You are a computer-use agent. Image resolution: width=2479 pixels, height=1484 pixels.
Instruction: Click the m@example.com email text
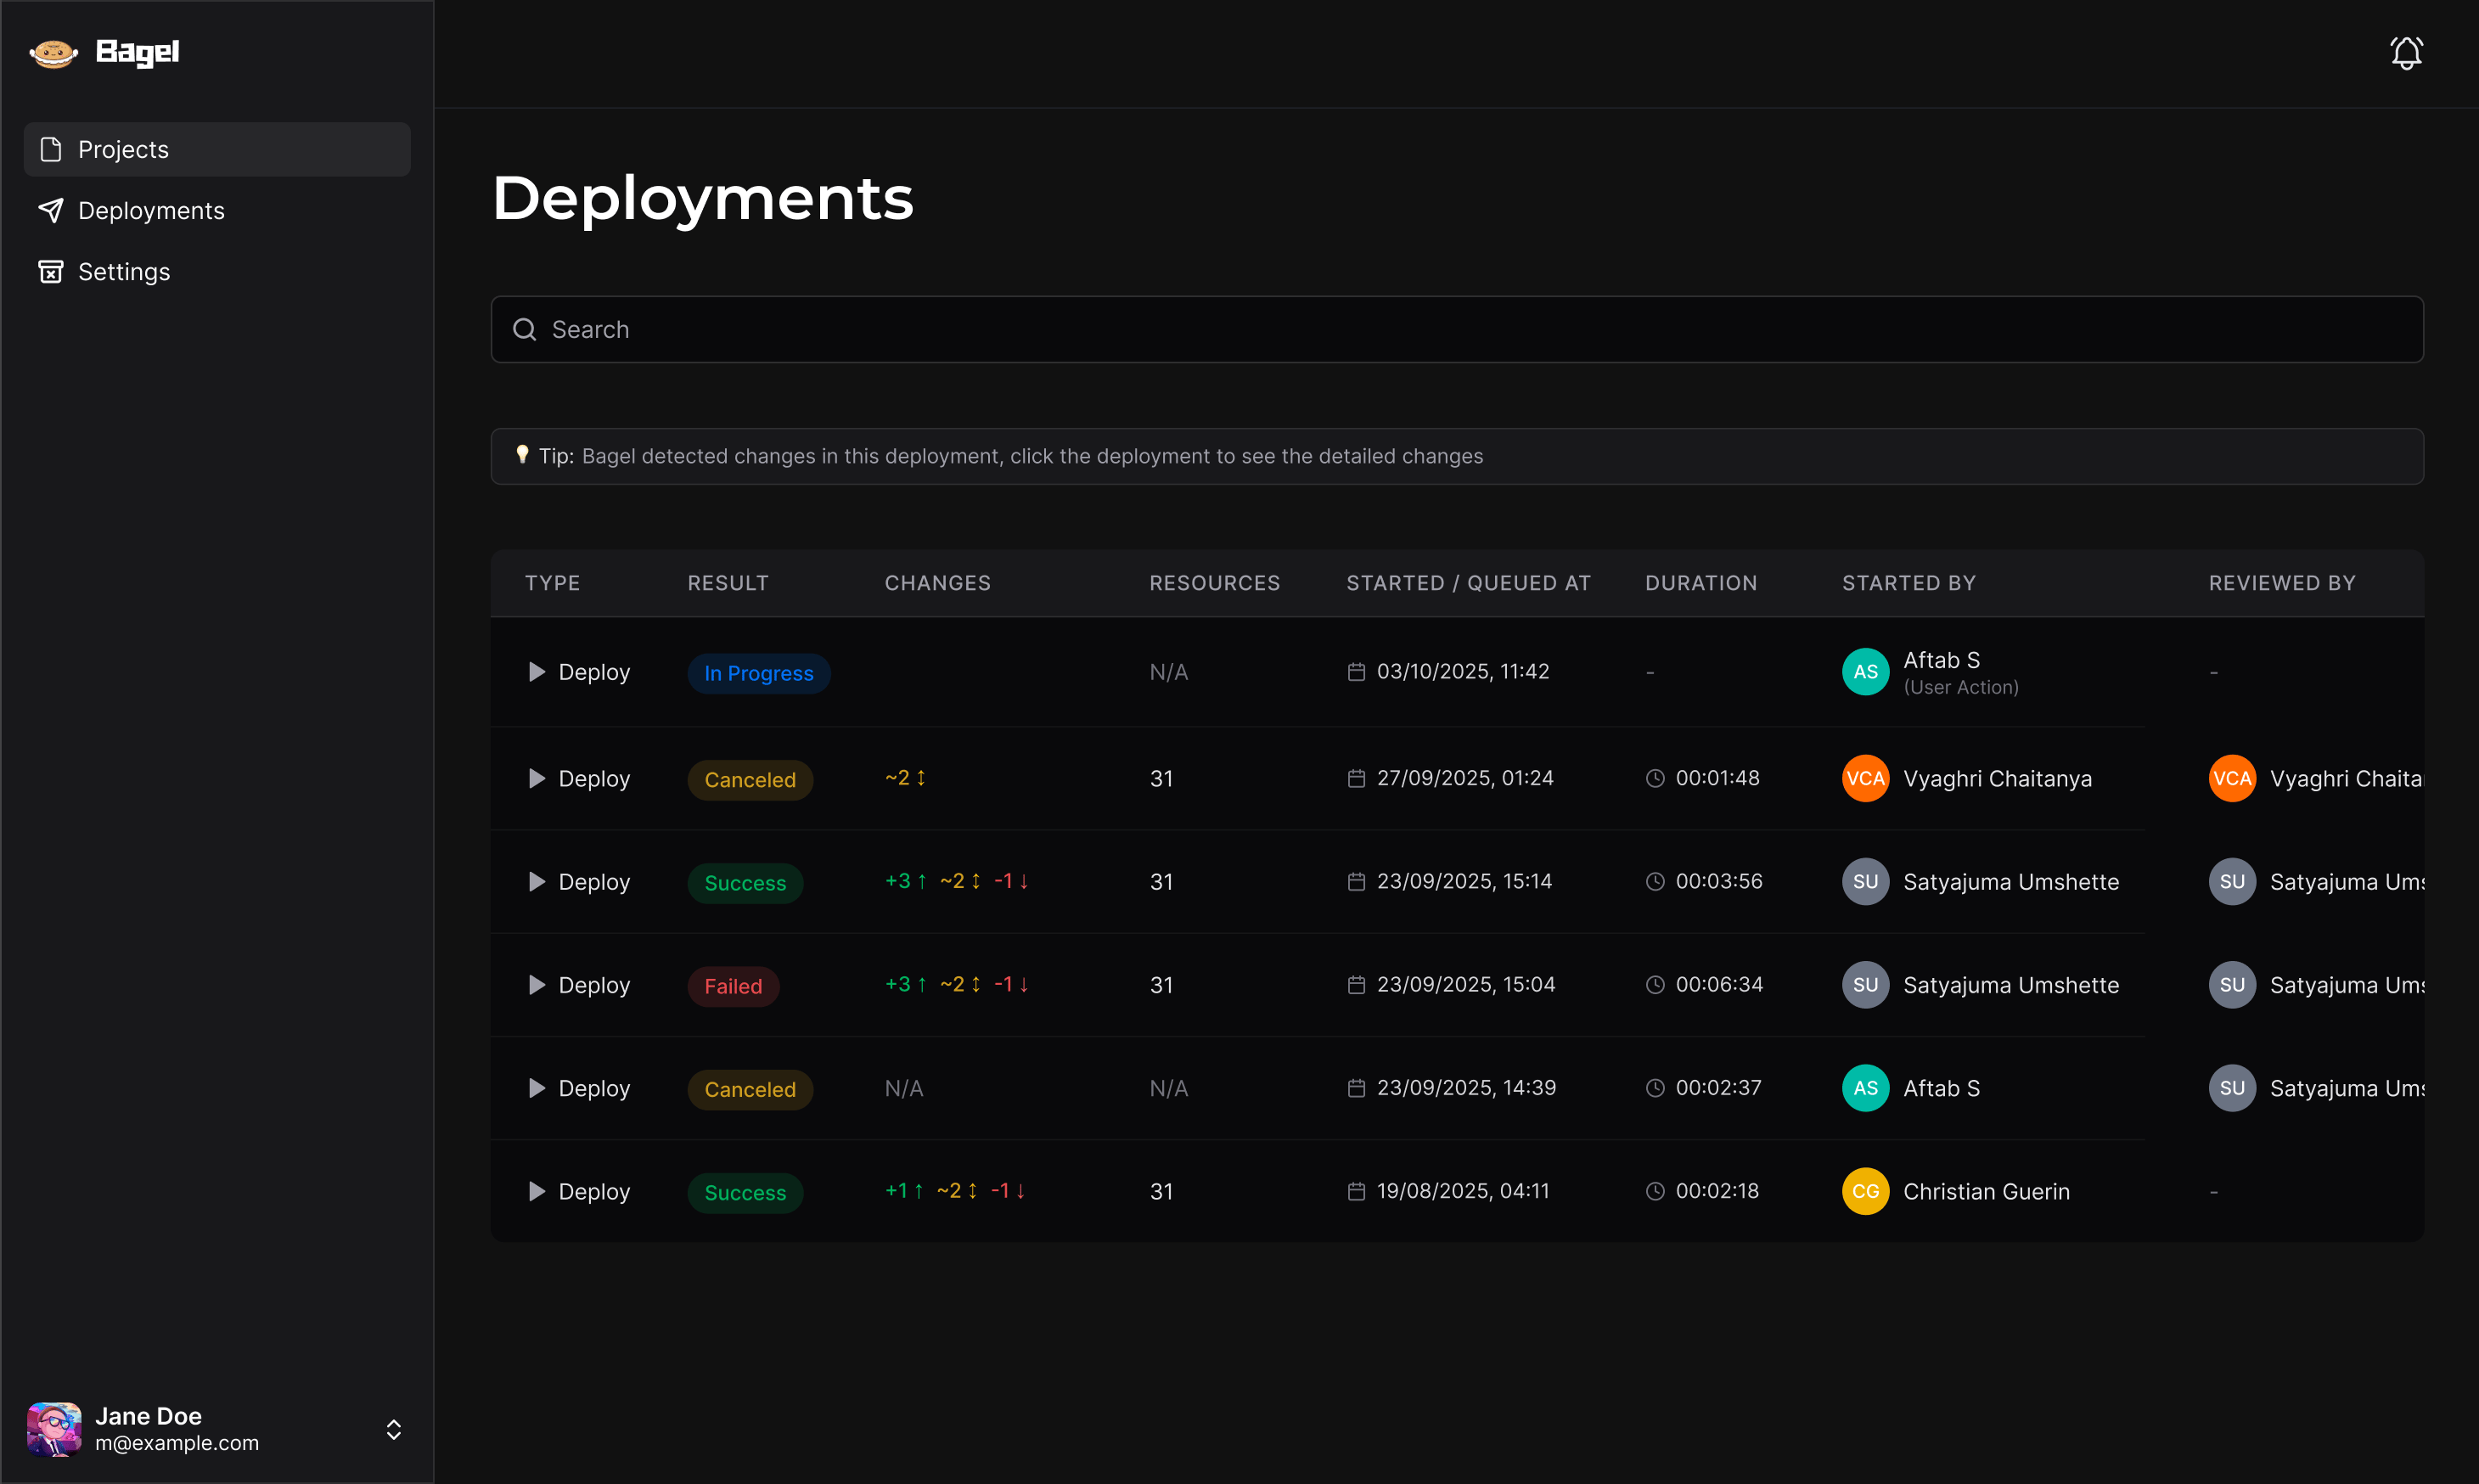[x=177, y=1443]
